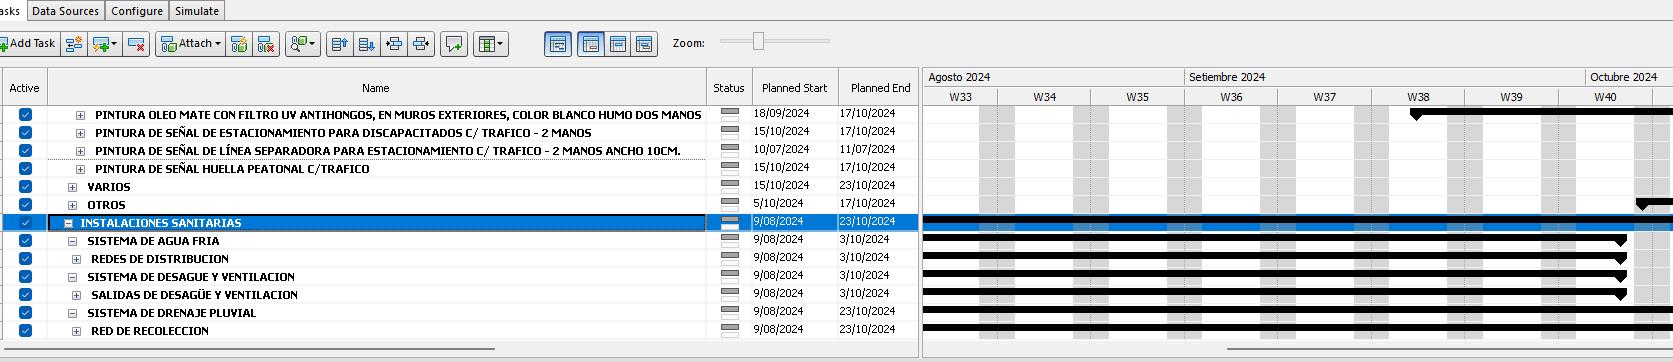The width and height of the screenshot is (1673, 362).
Task: Open the Columns chooser dropdown
Action: 490,44
